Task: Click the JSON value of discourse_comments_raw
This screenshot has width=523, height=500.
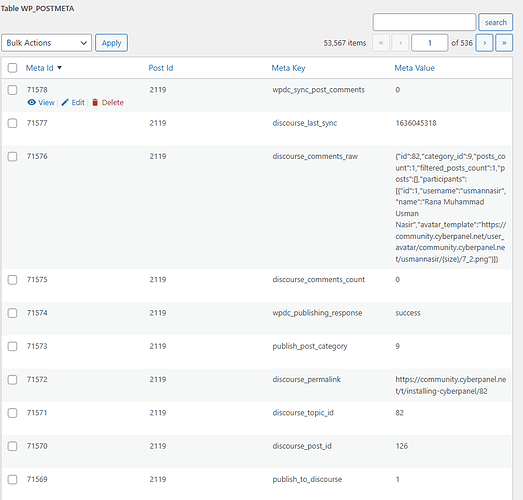Action: tap(451, 208)
